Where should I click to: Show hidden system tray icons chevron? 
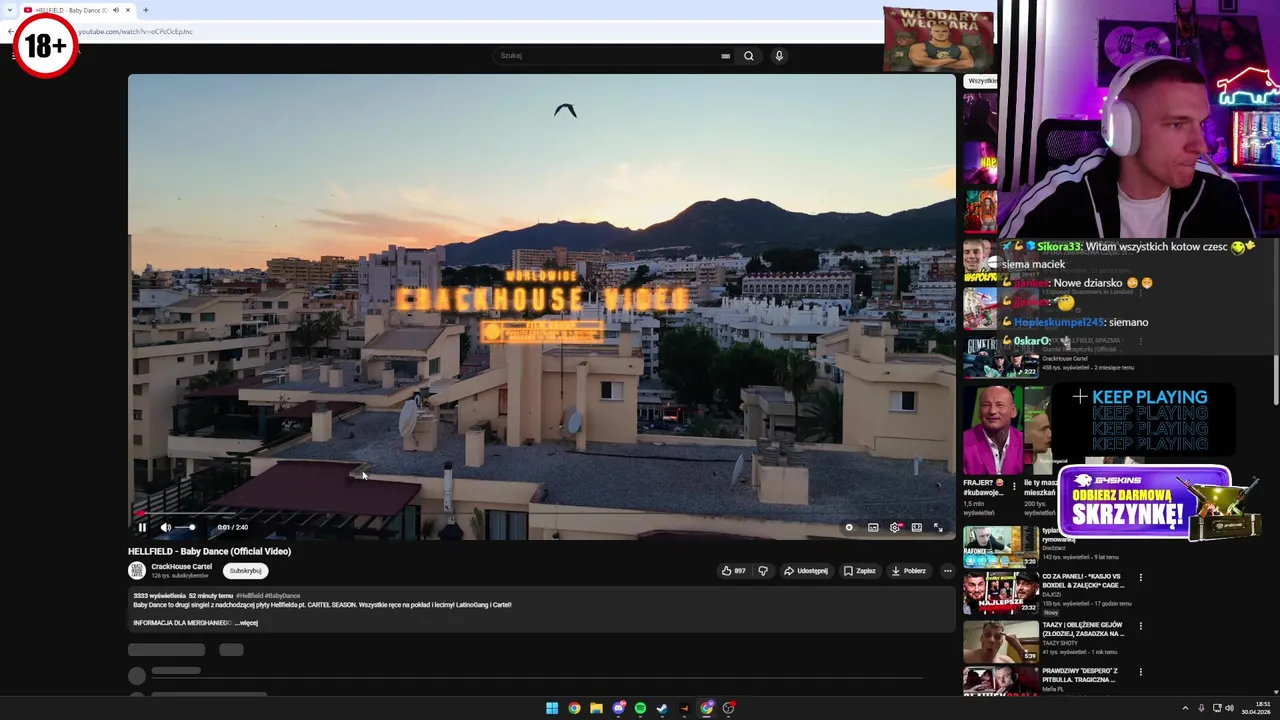click(x=1185, y=708)
